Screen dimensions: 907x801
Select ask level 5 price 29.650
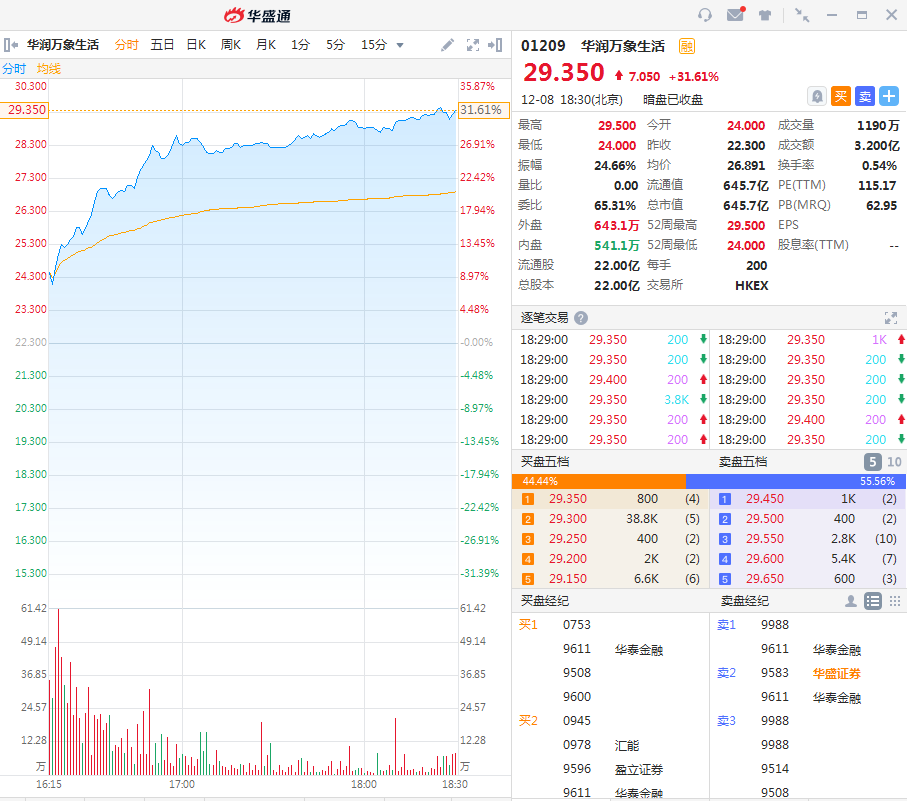765,579
